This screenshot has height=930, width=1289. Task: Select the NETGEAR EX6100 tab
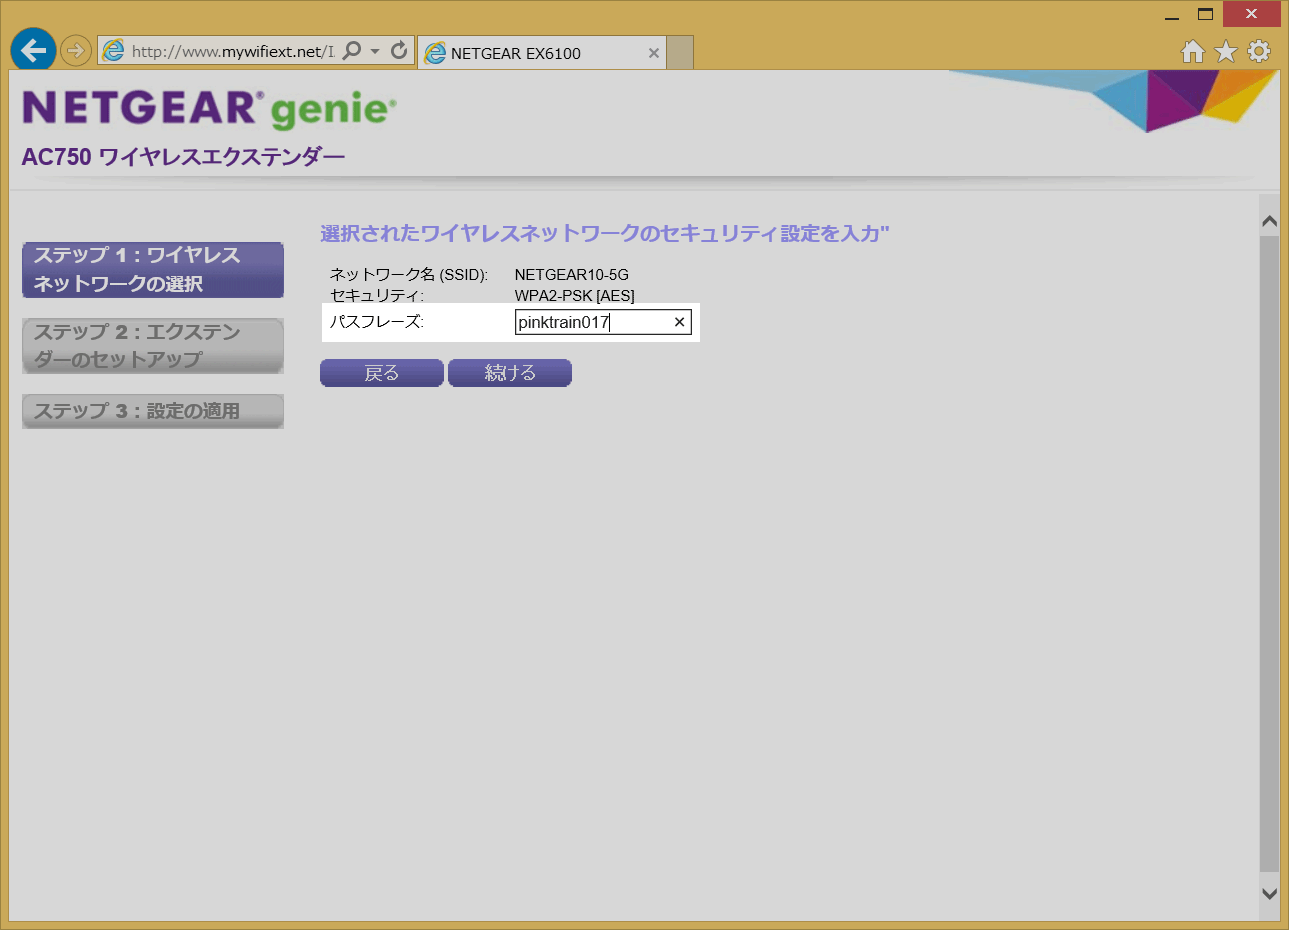click(530, 54)
